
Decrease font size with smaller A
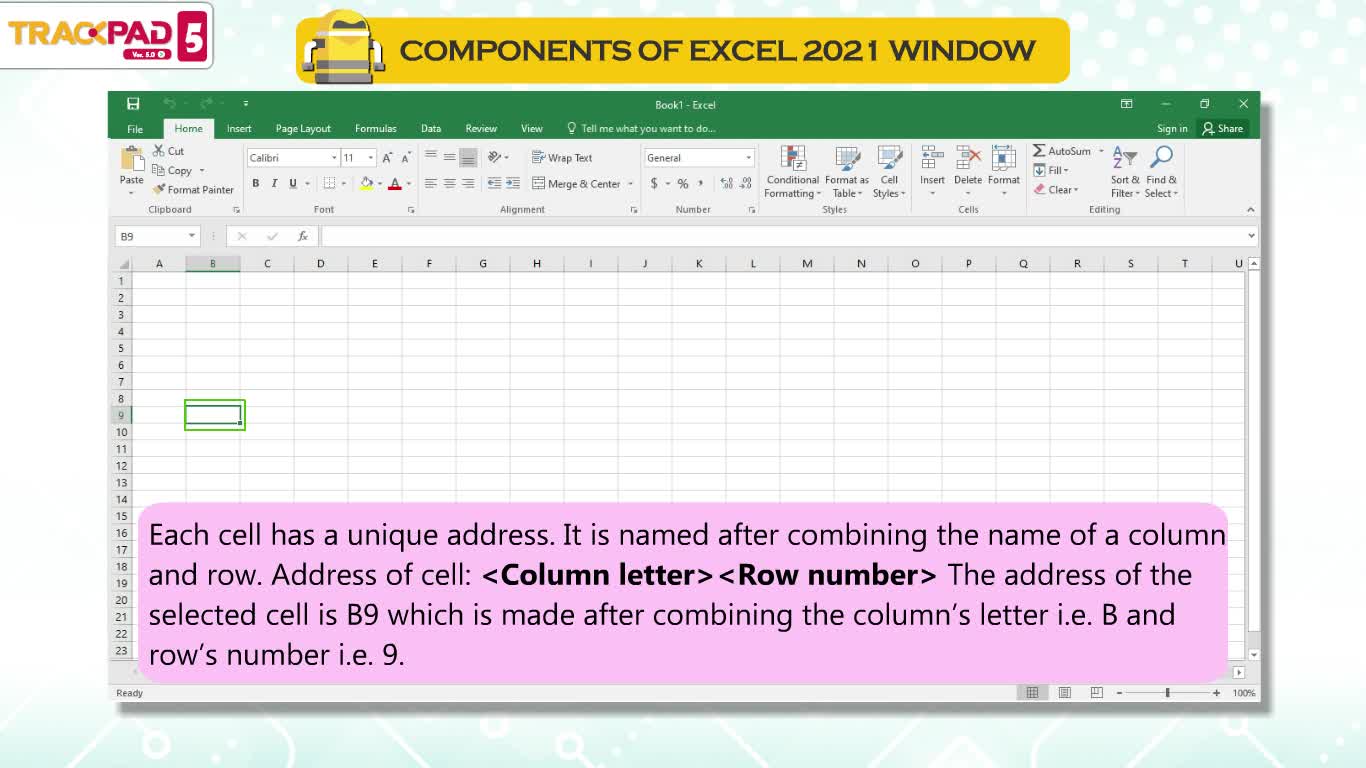405,158
